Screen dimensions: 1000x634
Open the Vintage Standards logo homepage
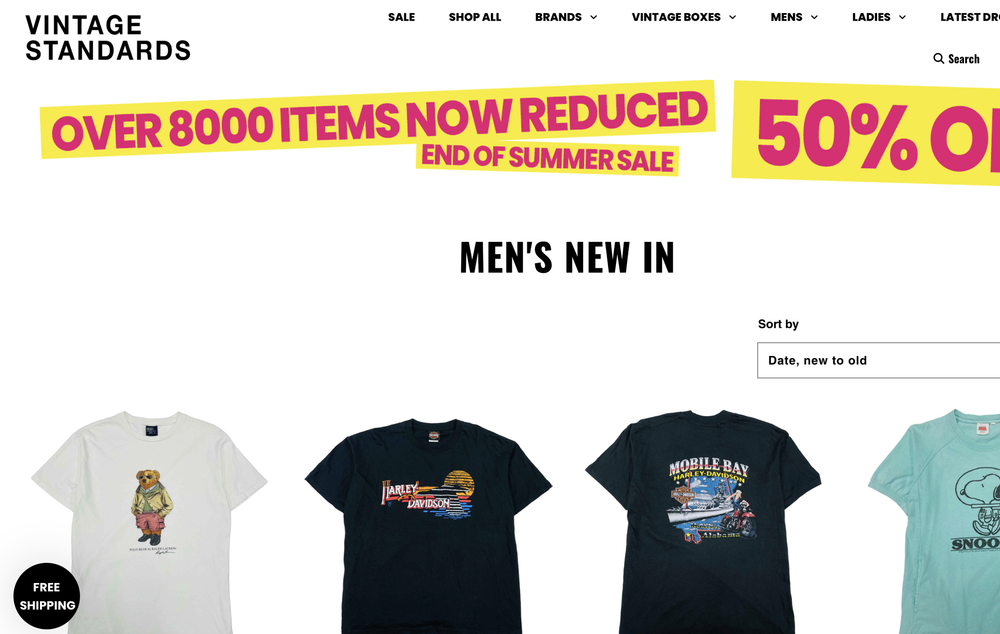point(108,38)
